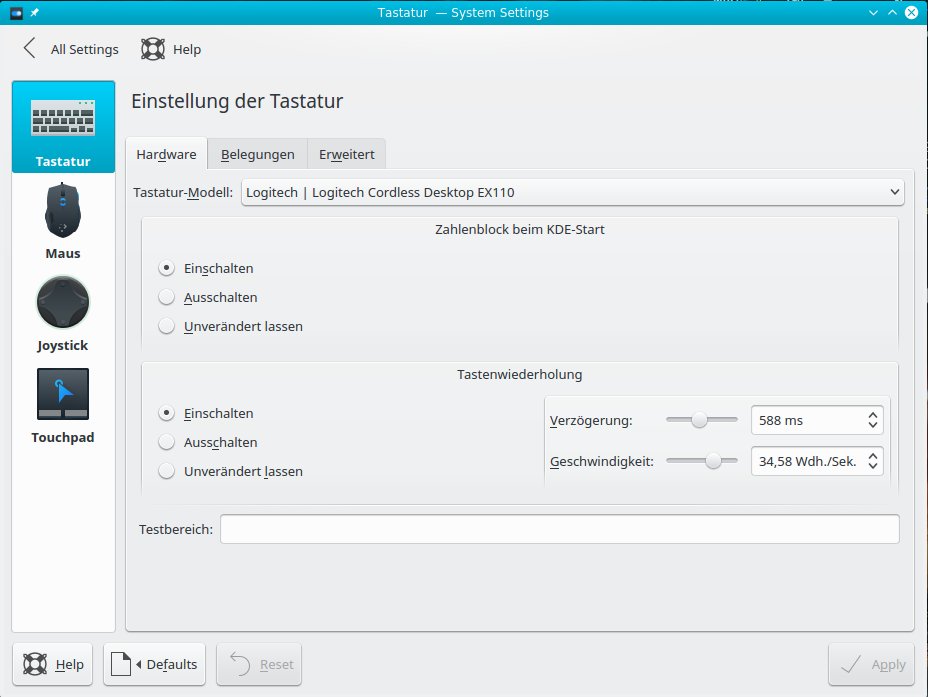Click the top Help text button
Viewport: 928px width, 697px height.
[x=187, y=49]
